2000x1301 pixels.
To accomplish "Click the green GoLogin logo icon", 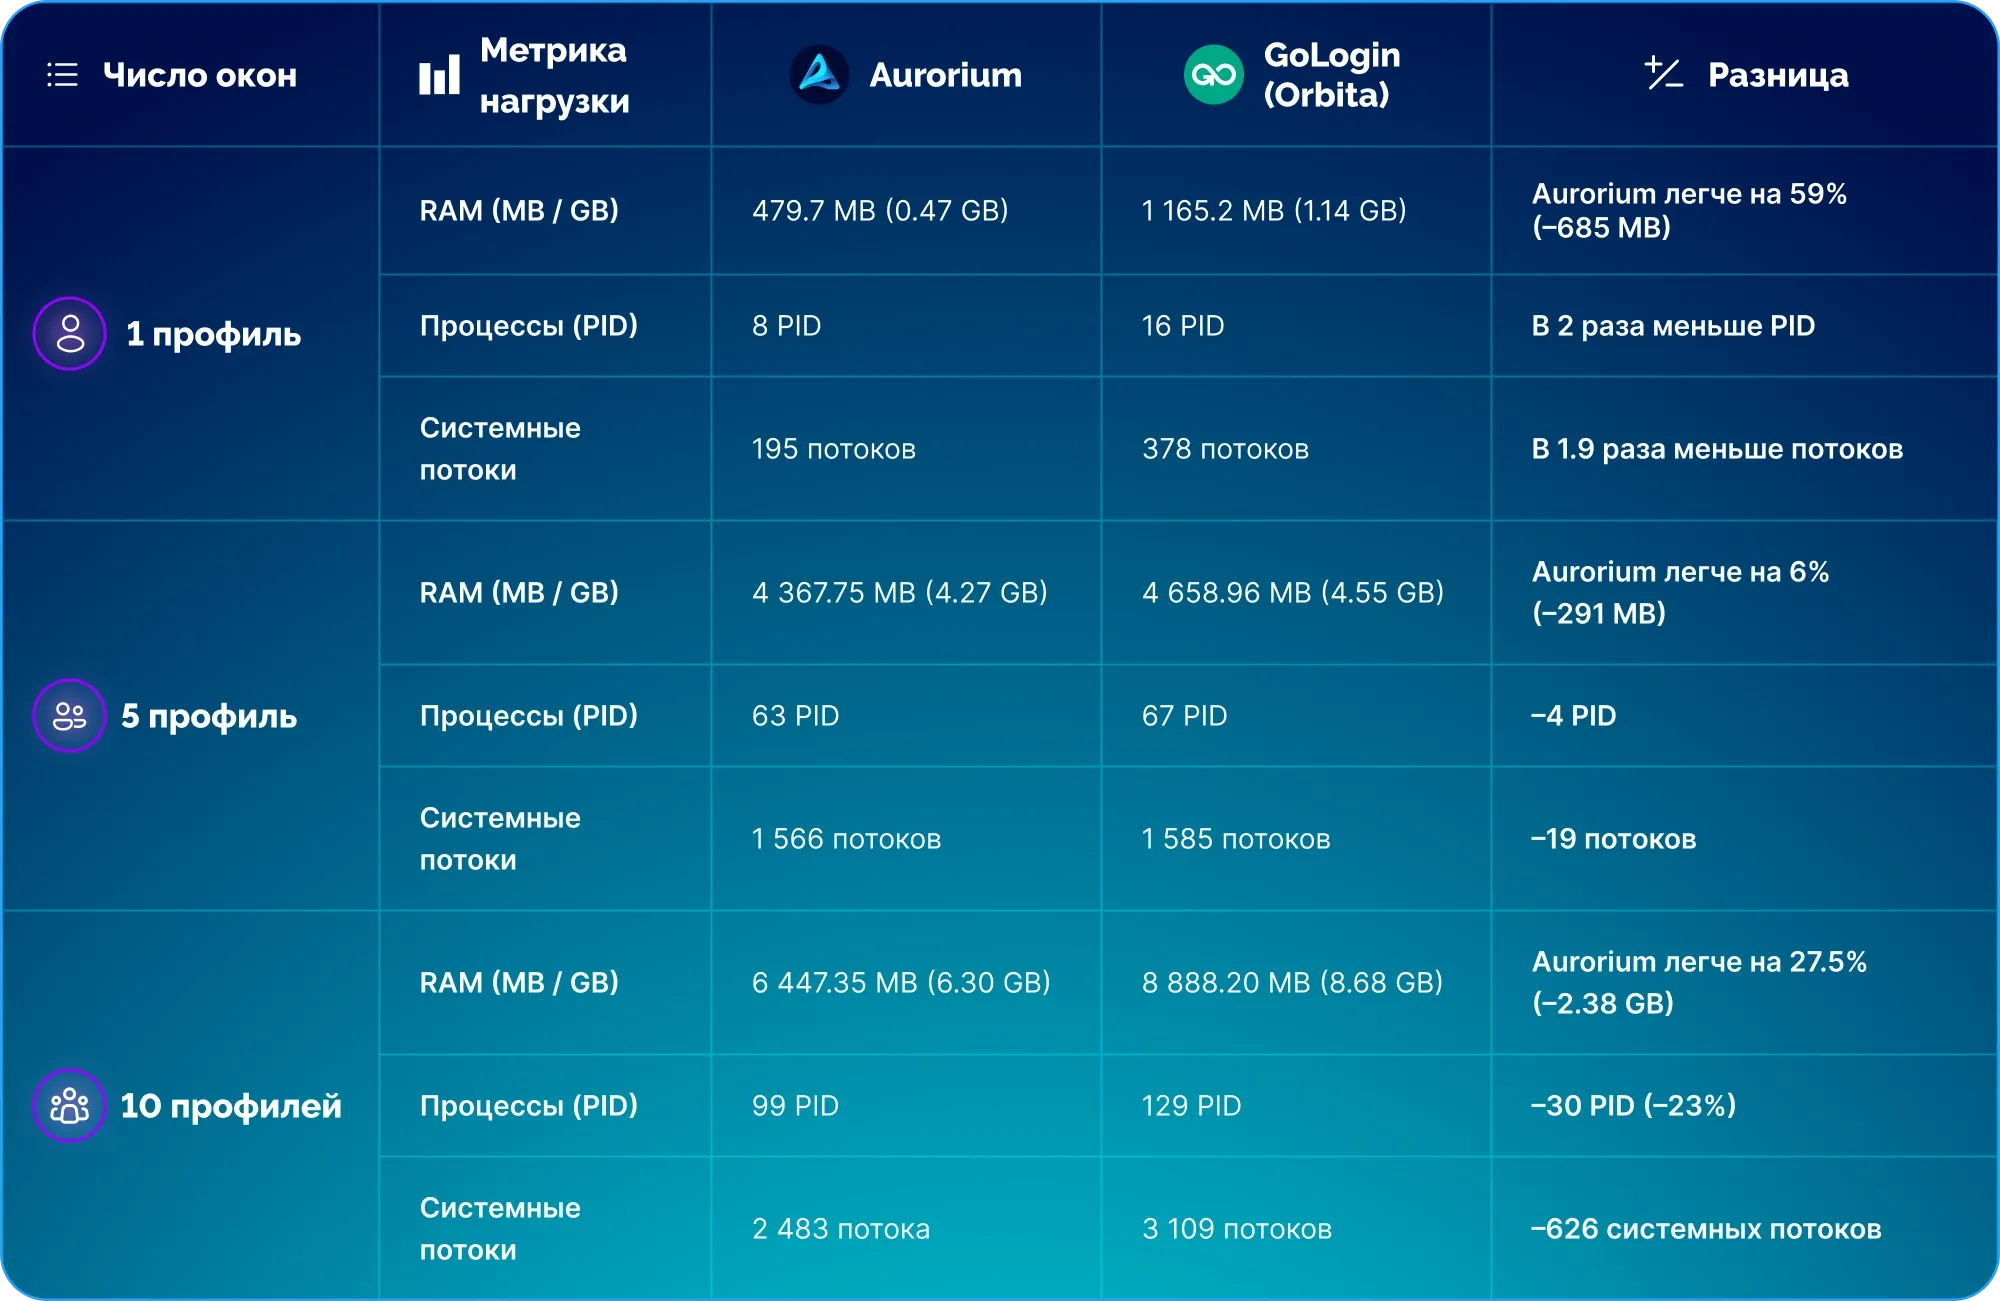I will 1213,75.
